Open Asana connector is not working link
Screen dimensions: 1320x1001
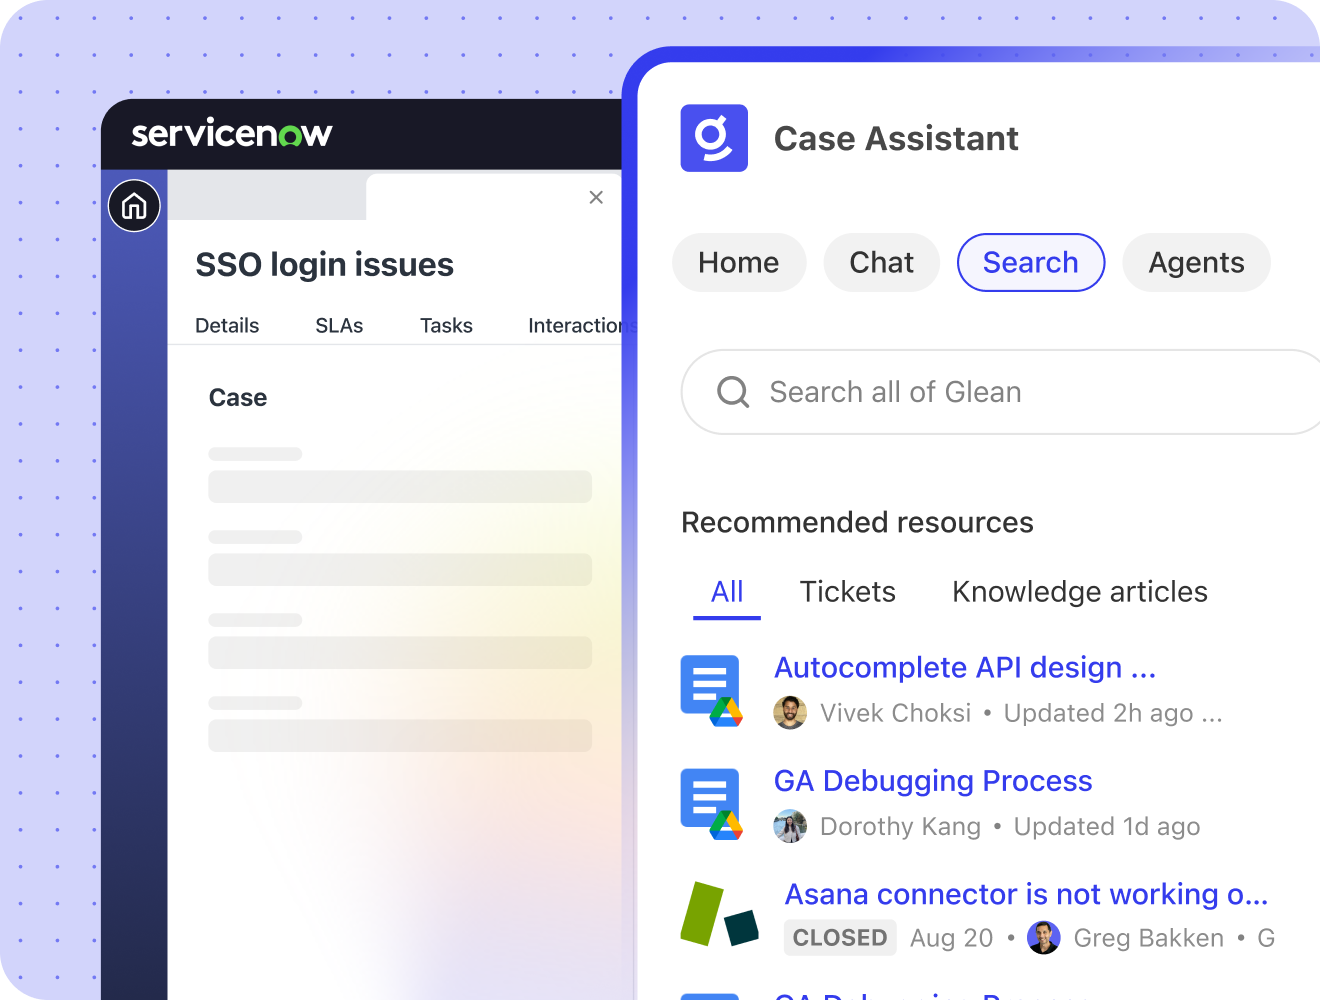(x=1026, y=894)
